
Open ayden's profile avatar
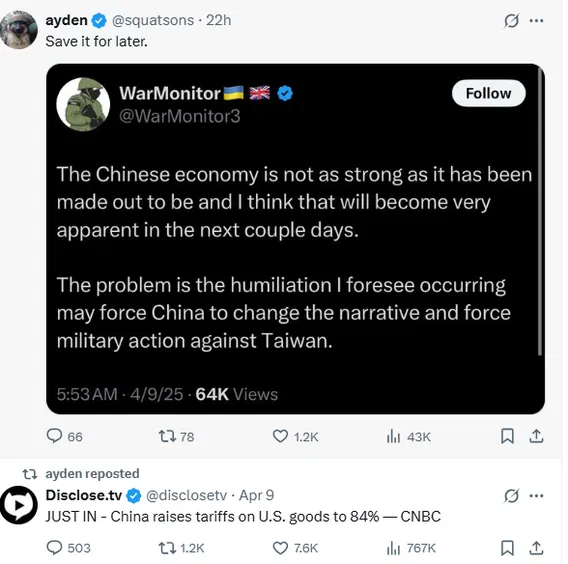[18, 29]
